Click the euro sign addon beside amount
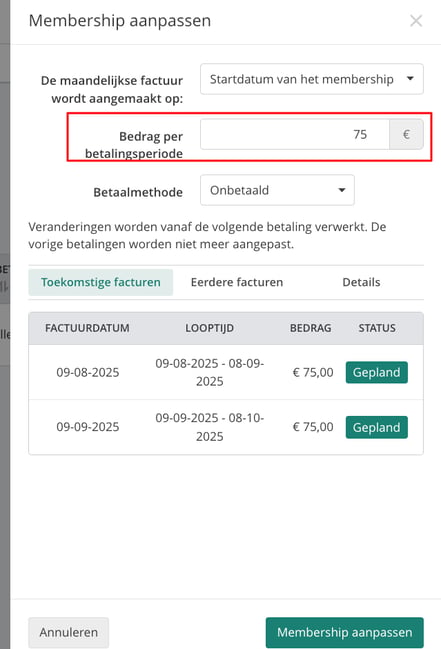 pyautogui.click(x=406, y=135)
